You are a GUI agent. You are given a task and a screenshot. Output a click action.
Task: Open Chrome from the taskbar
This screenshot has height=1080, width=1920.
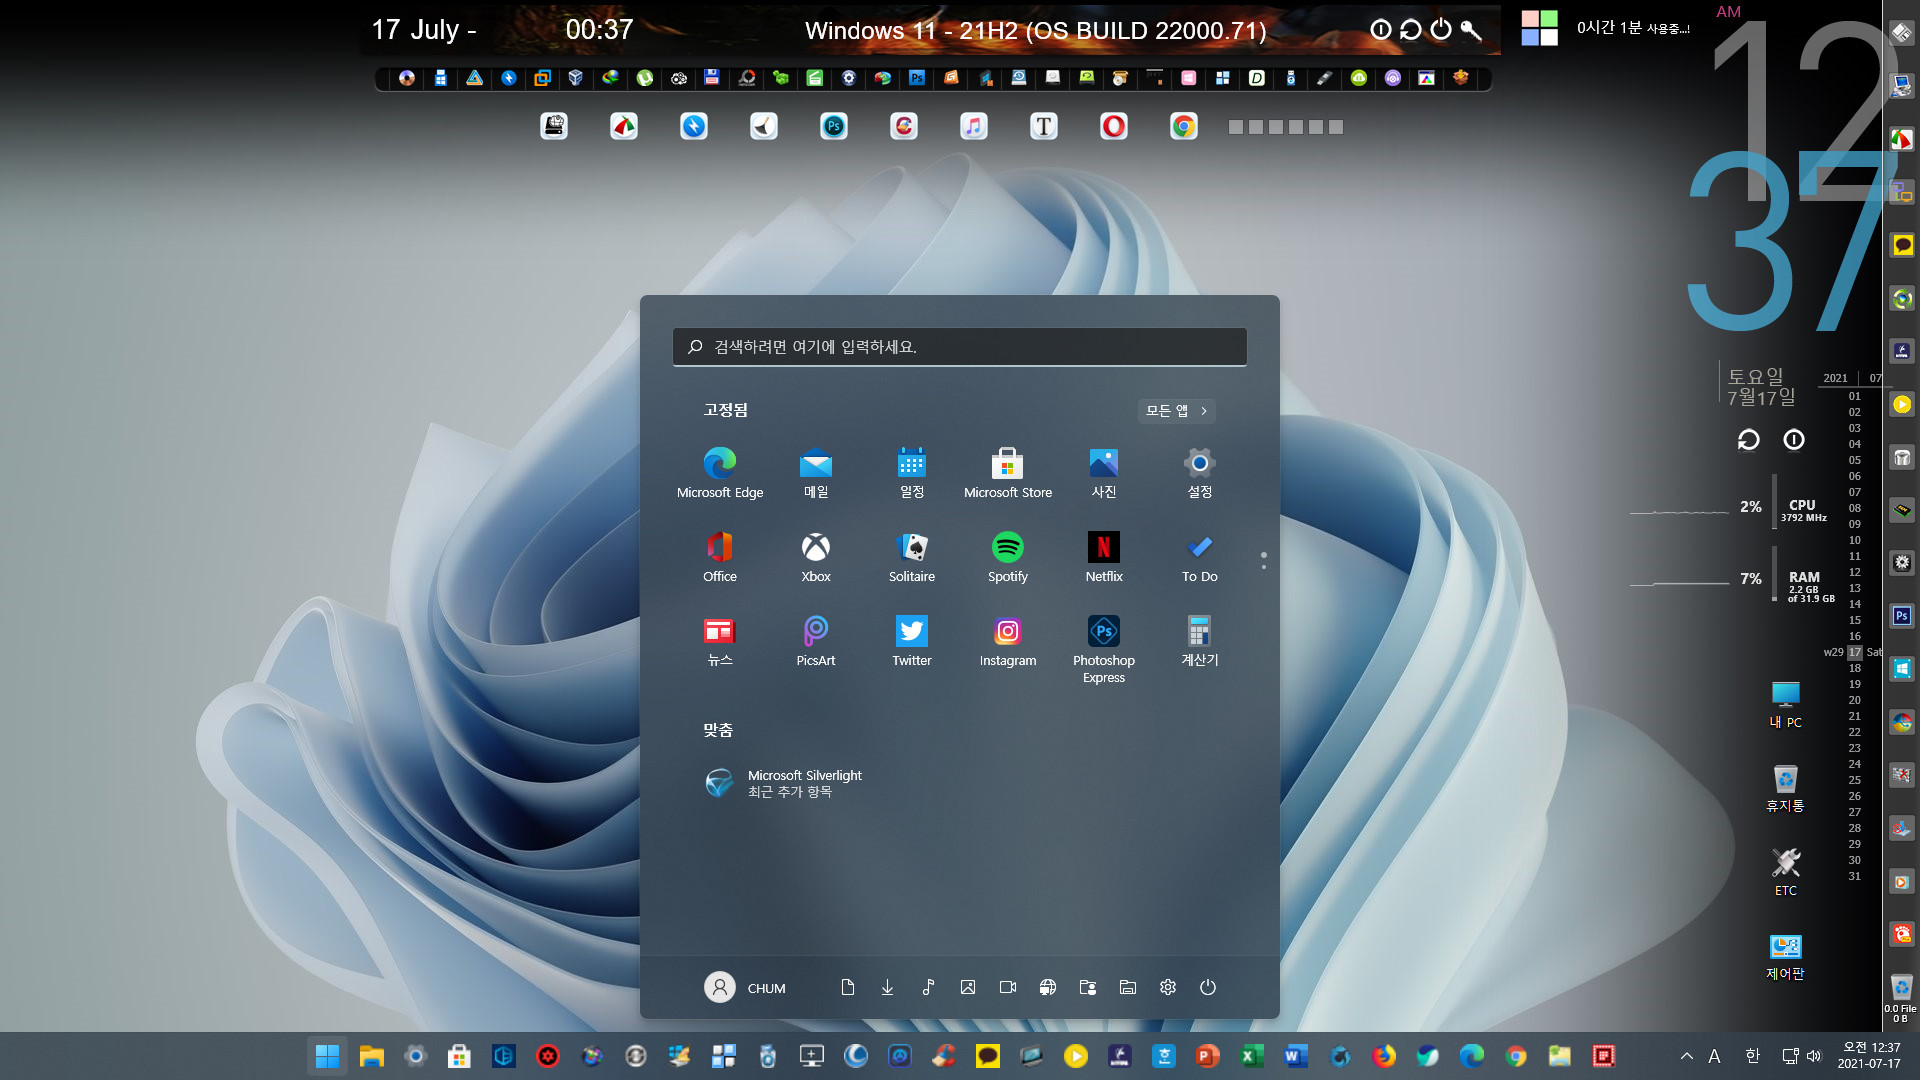point(1516,1056)
